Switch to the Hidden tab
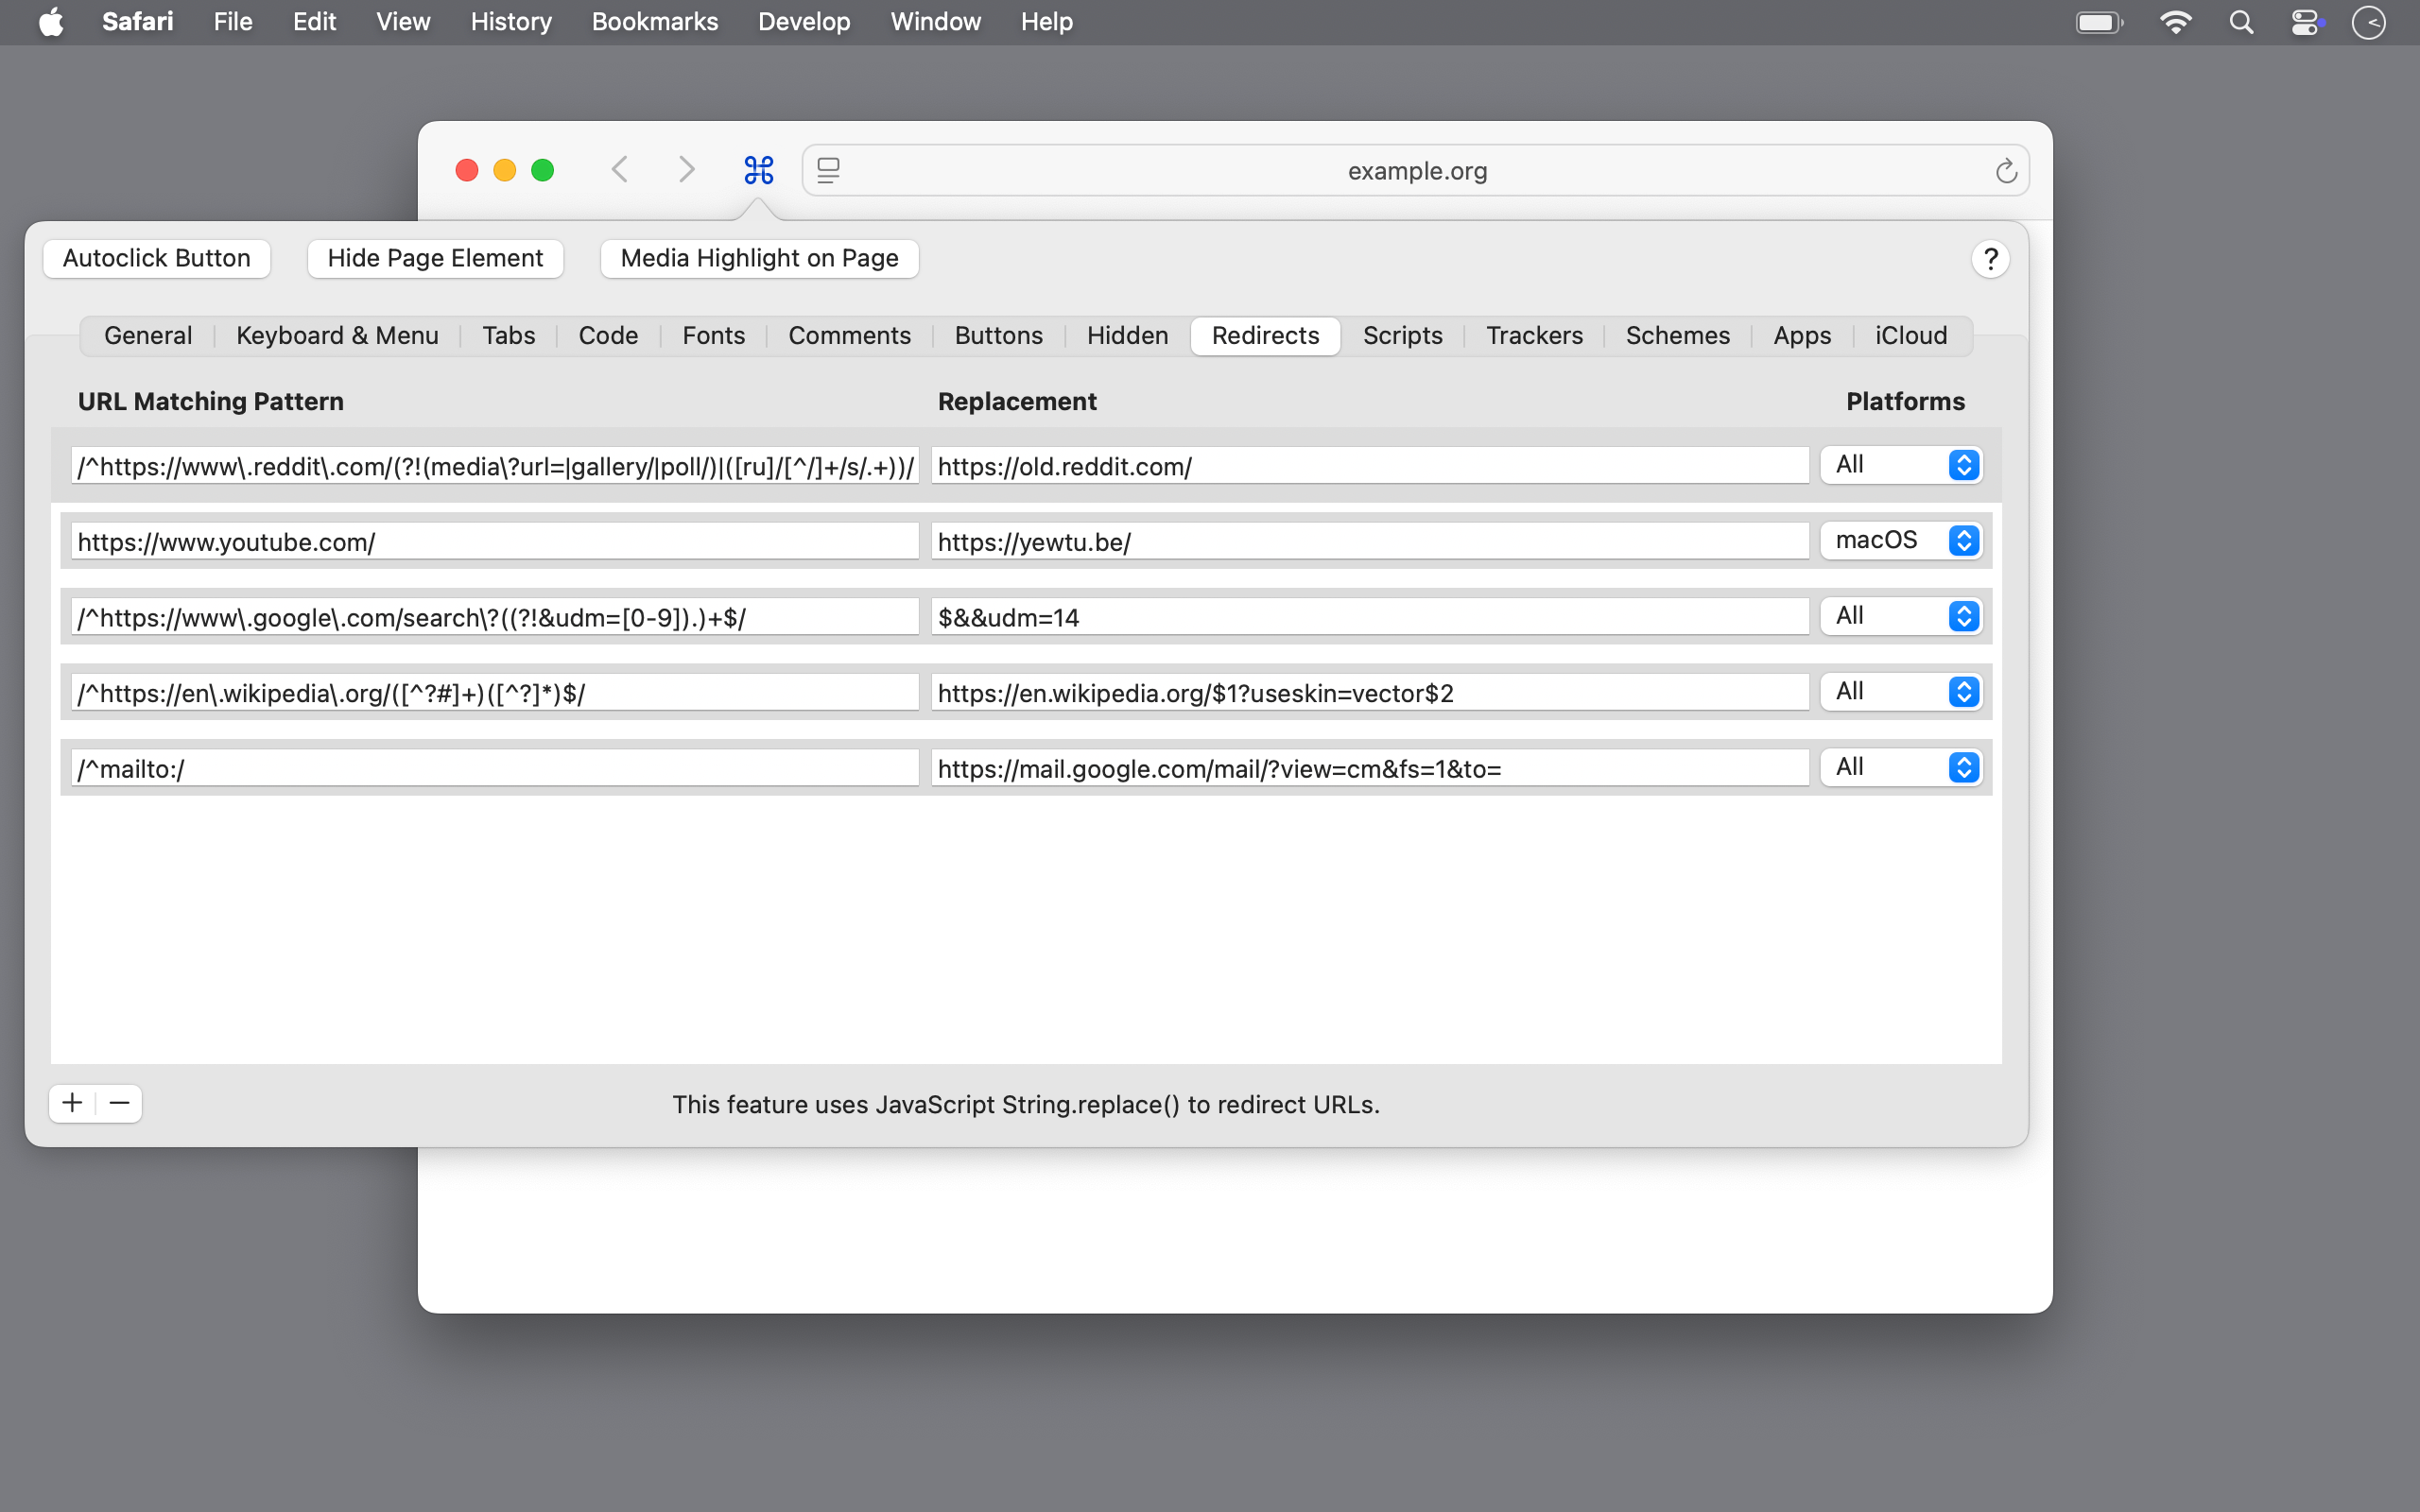Viewport: 2420px width, 1512px height. tap(1127, 336)
